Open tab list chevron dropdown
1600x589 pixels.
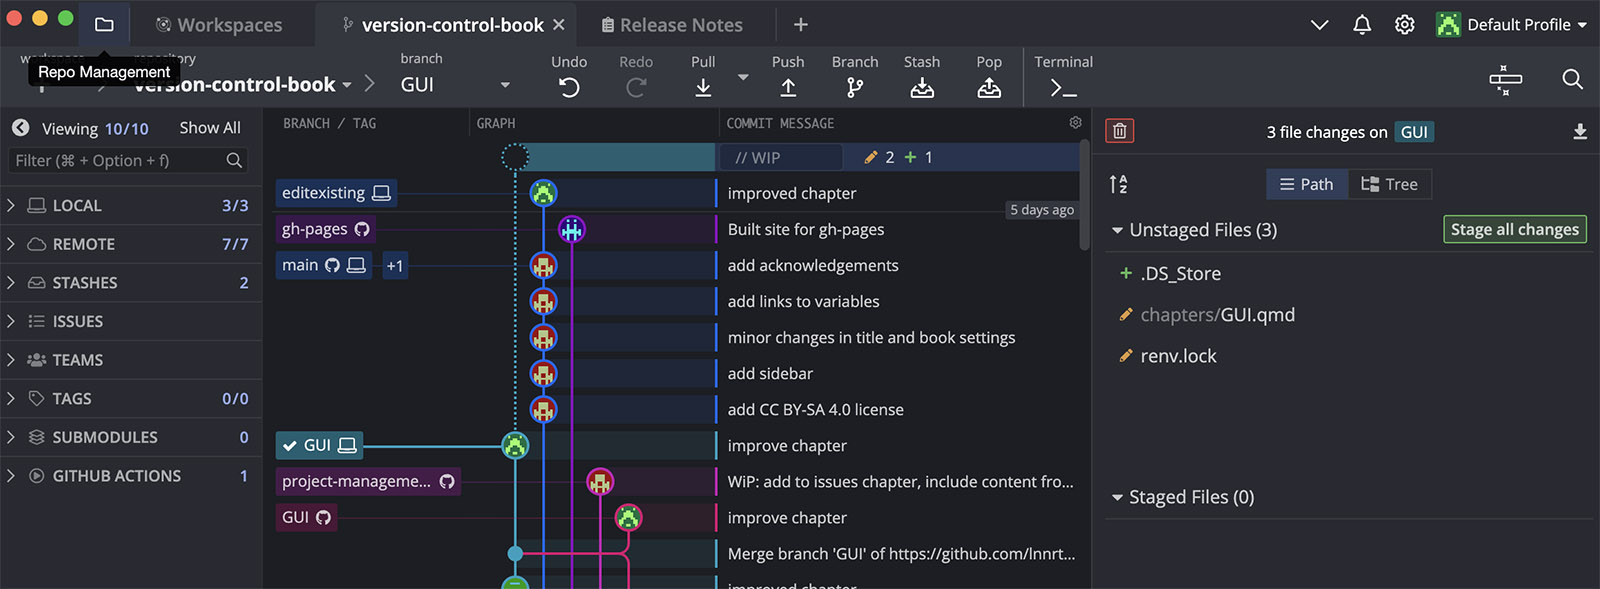1319,24
